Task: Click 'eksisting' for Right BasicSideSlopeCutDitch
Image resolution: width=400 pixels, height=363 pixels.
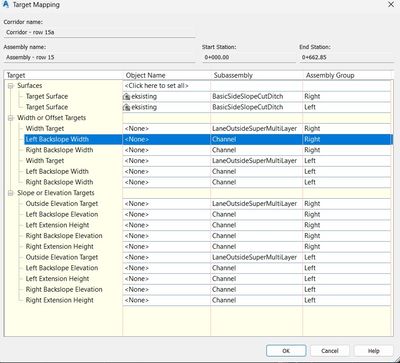Action: point(144,97)
